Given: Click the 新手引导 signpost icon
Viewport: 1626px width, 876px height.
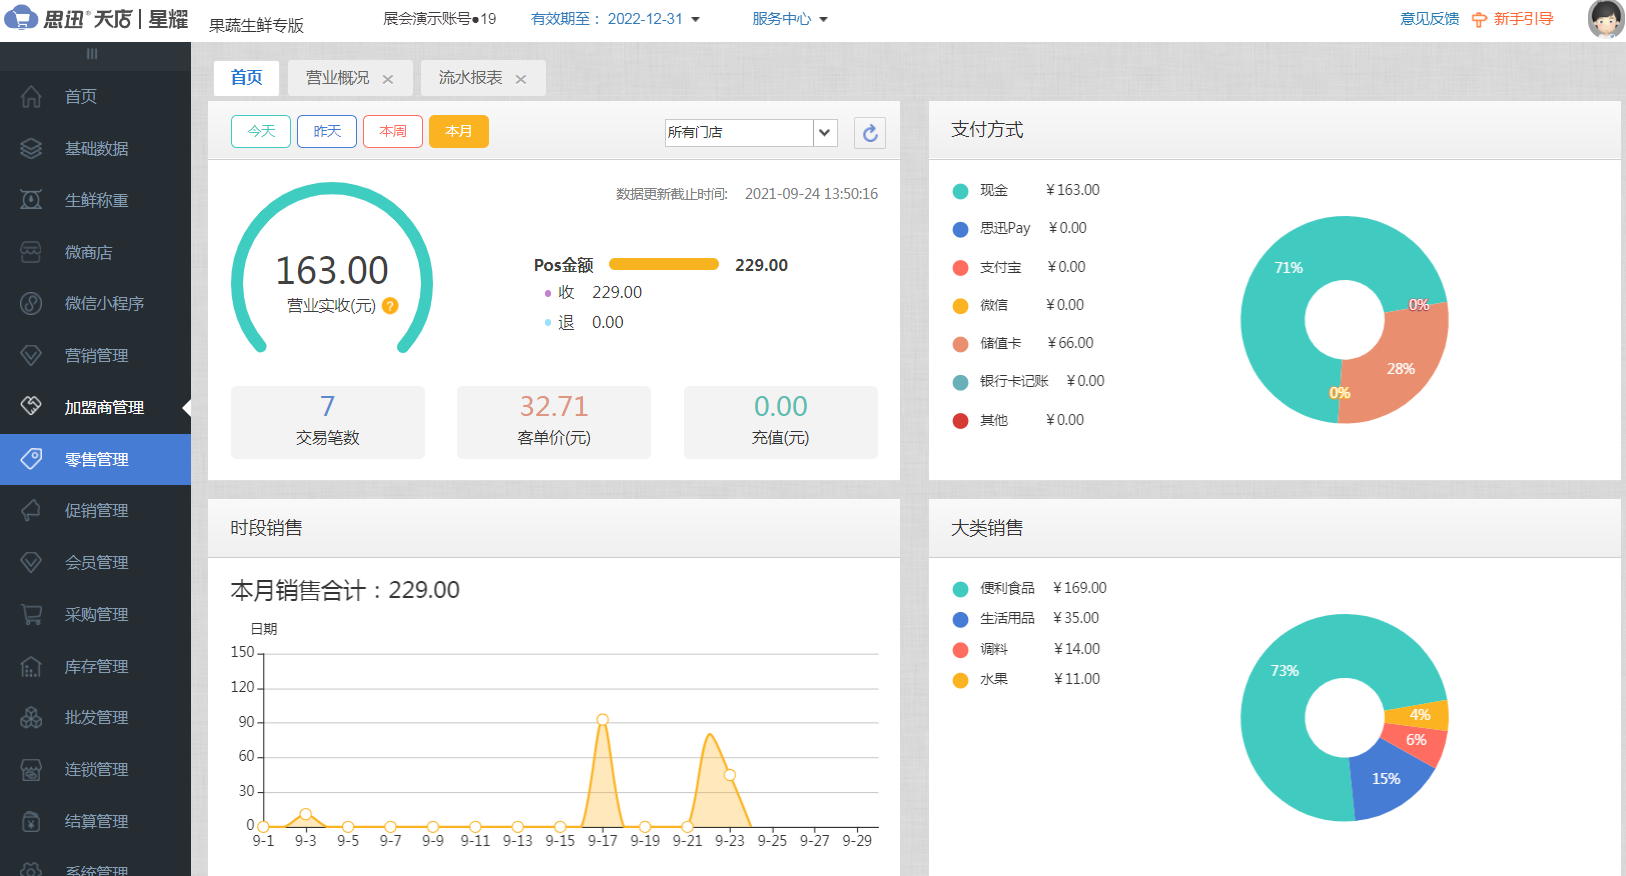Looking at the screenshot, I should (x=1479, y=20).
